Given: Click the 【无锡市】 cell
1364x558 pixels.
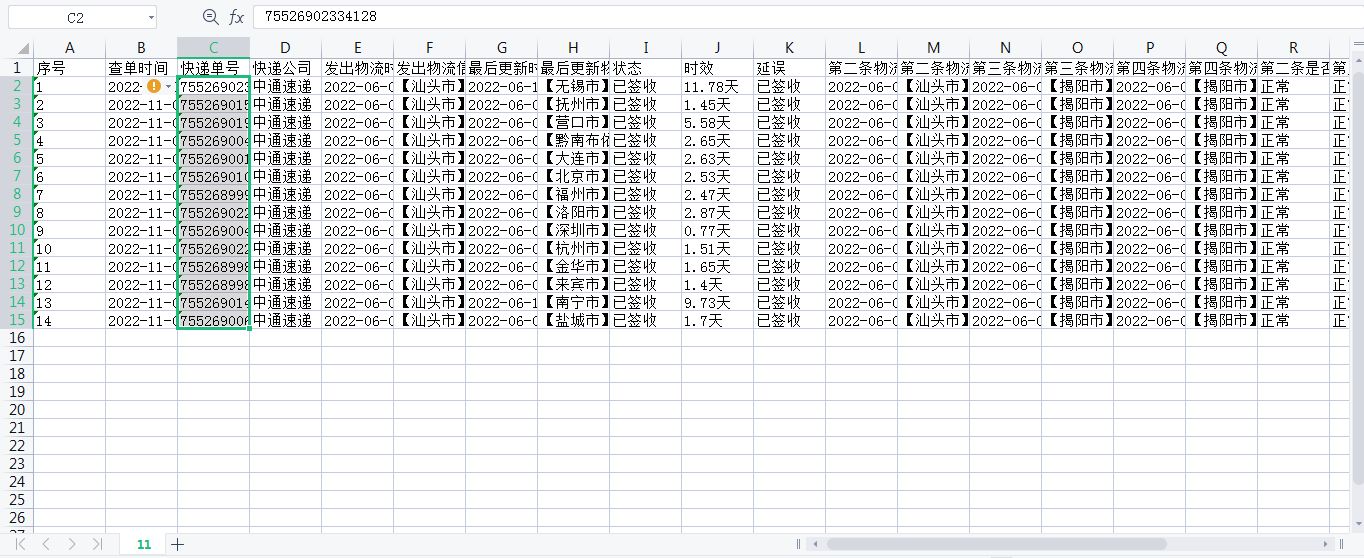Looking at the screenshot, I should [573, 86].
